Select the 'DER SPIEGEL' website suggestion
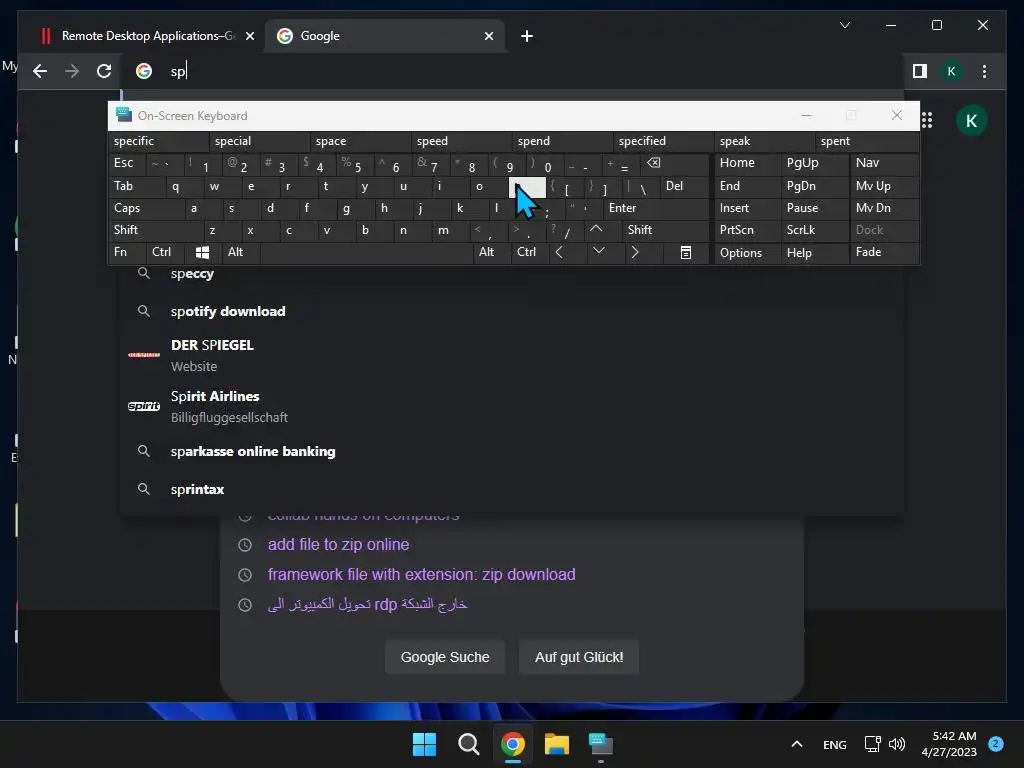Viewport: 1024px width, 768px height. (x=513, y=355)
